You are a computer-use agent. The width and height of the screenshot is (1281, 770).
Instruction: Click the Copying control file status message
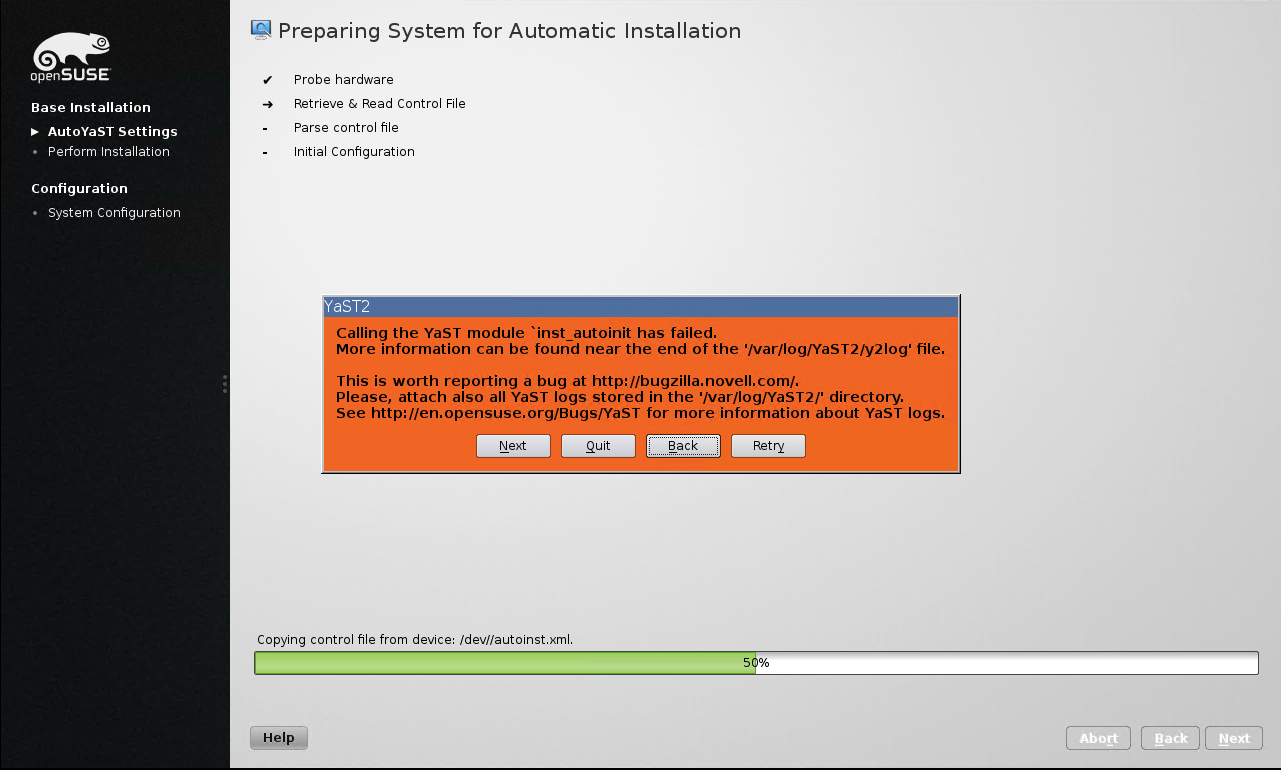[x=415, y=640]
